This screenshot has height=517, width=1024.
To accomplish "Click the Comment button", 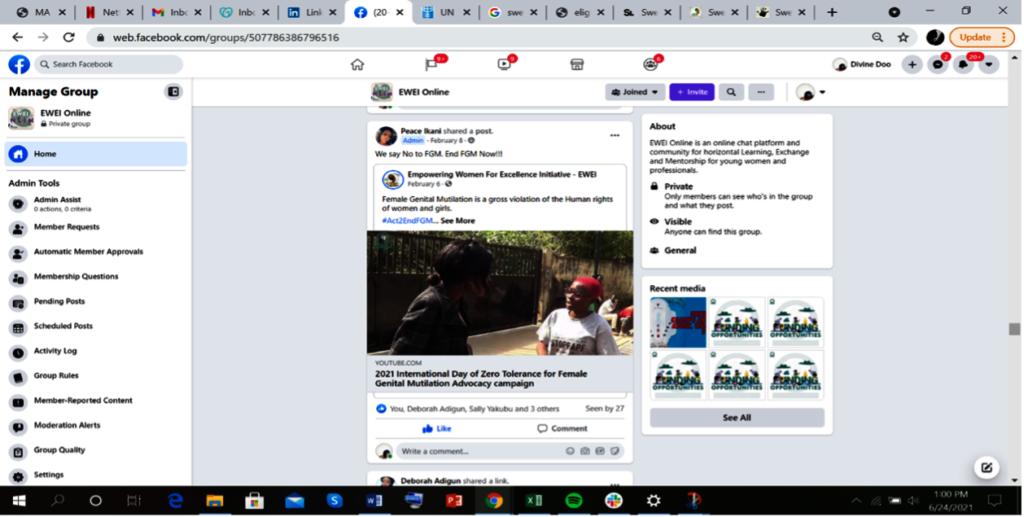I will click(562, 428).
